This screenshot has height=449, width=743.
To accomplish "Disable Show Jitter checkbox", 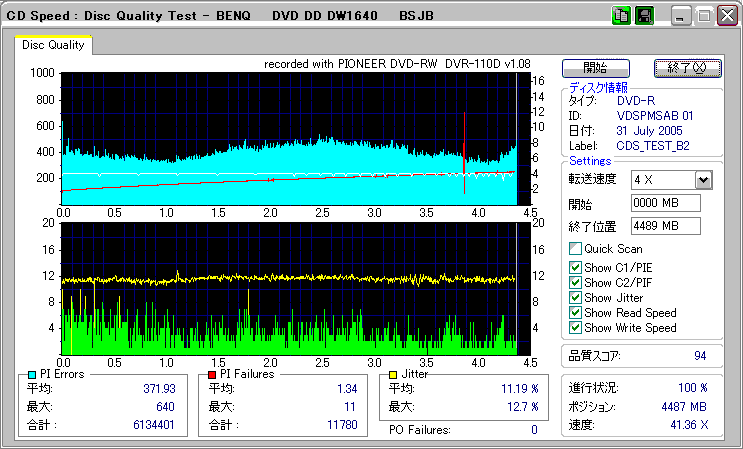I will pyautogui.click(x=575, y=297).
